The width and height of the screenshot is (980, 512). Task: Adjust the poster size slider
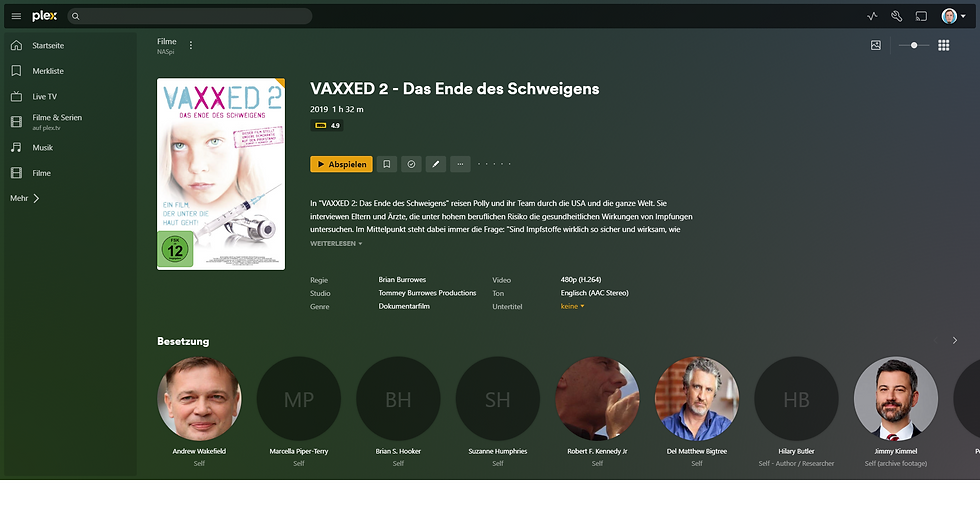913,45
